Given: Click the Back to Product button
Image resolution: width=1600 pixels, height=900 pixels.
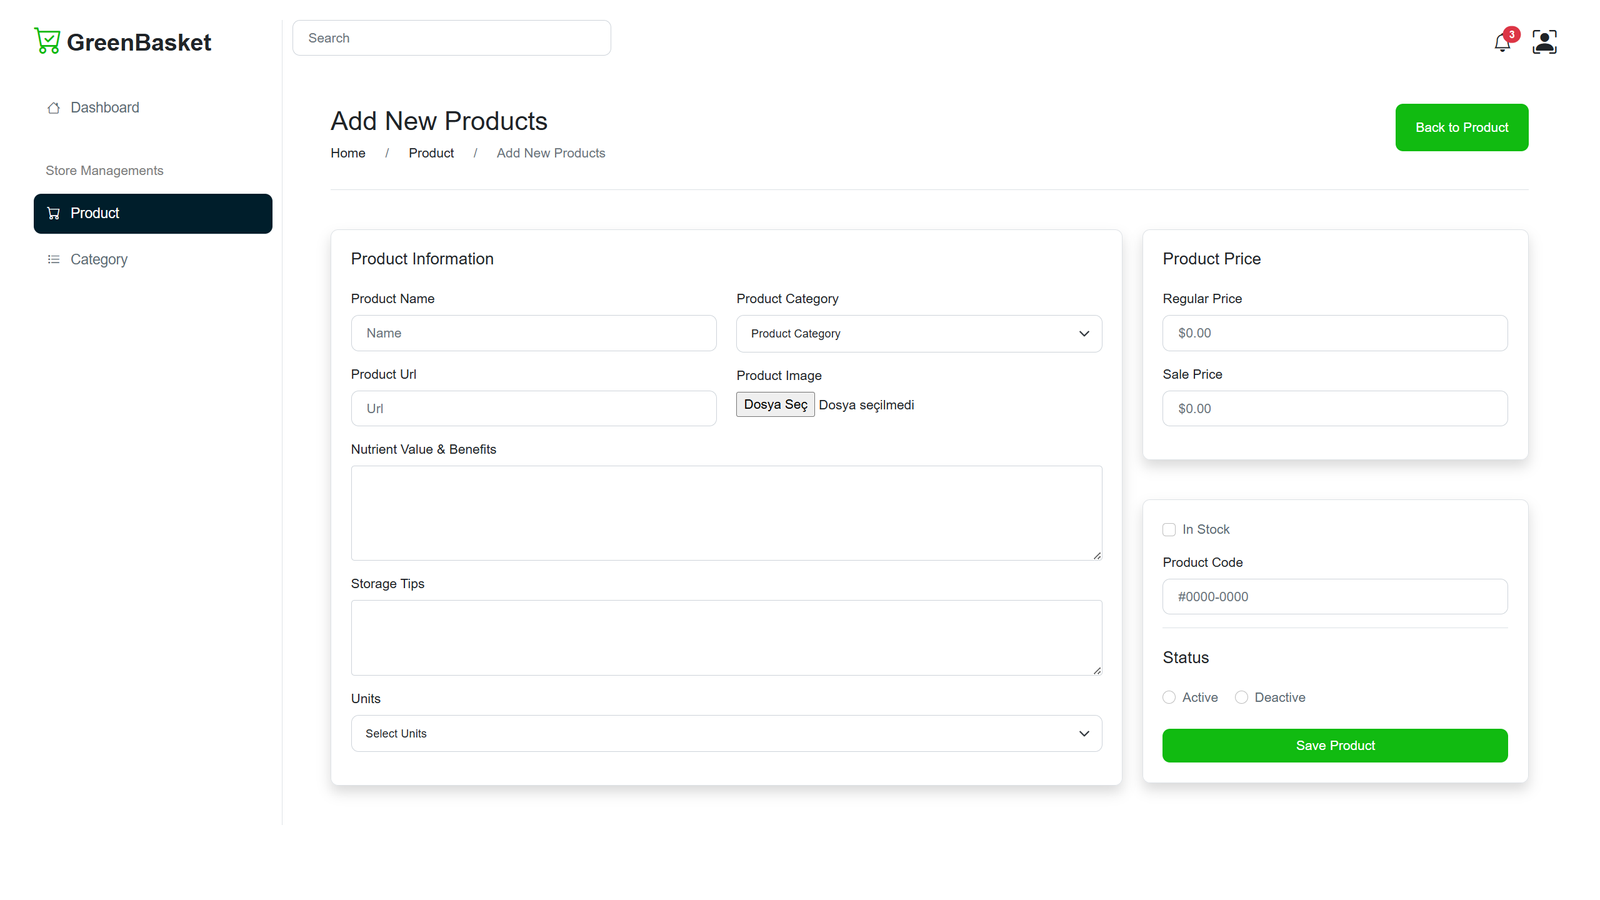Looking at the screenshot, I should (1461, 128).
